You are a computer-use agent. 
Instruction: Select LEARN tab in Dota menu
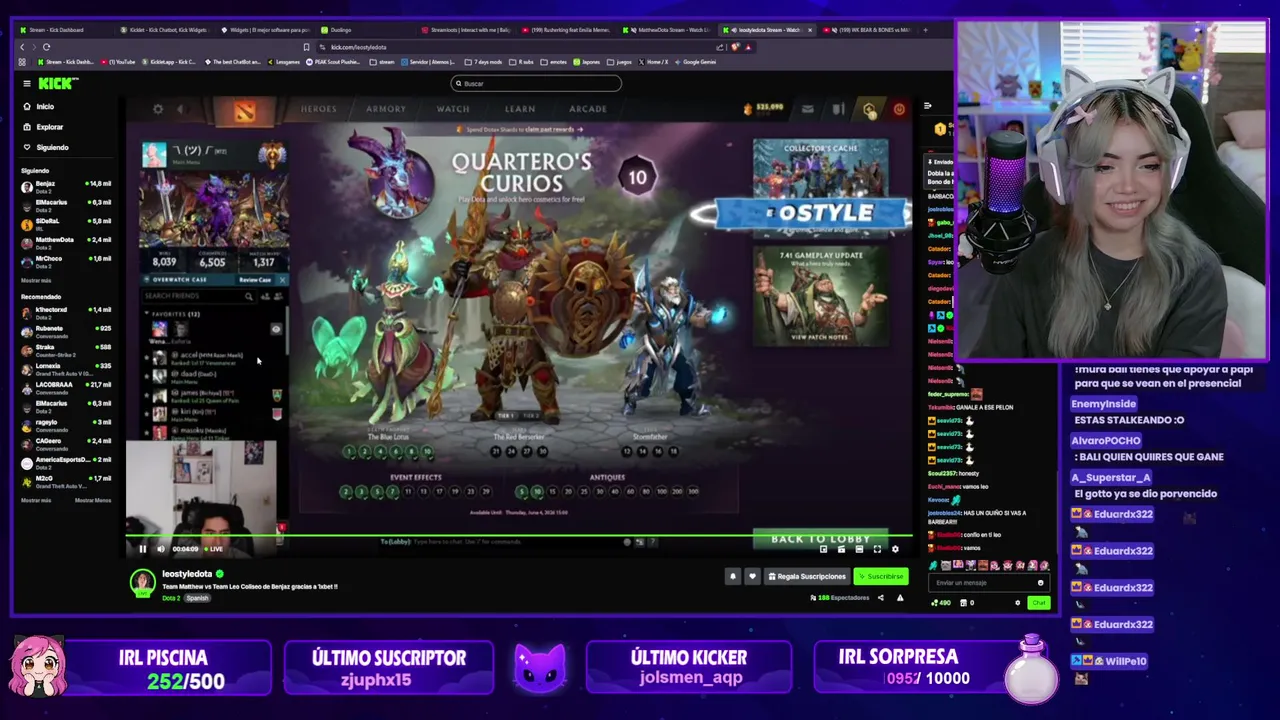pyautogui.click(x=520, y=109)
